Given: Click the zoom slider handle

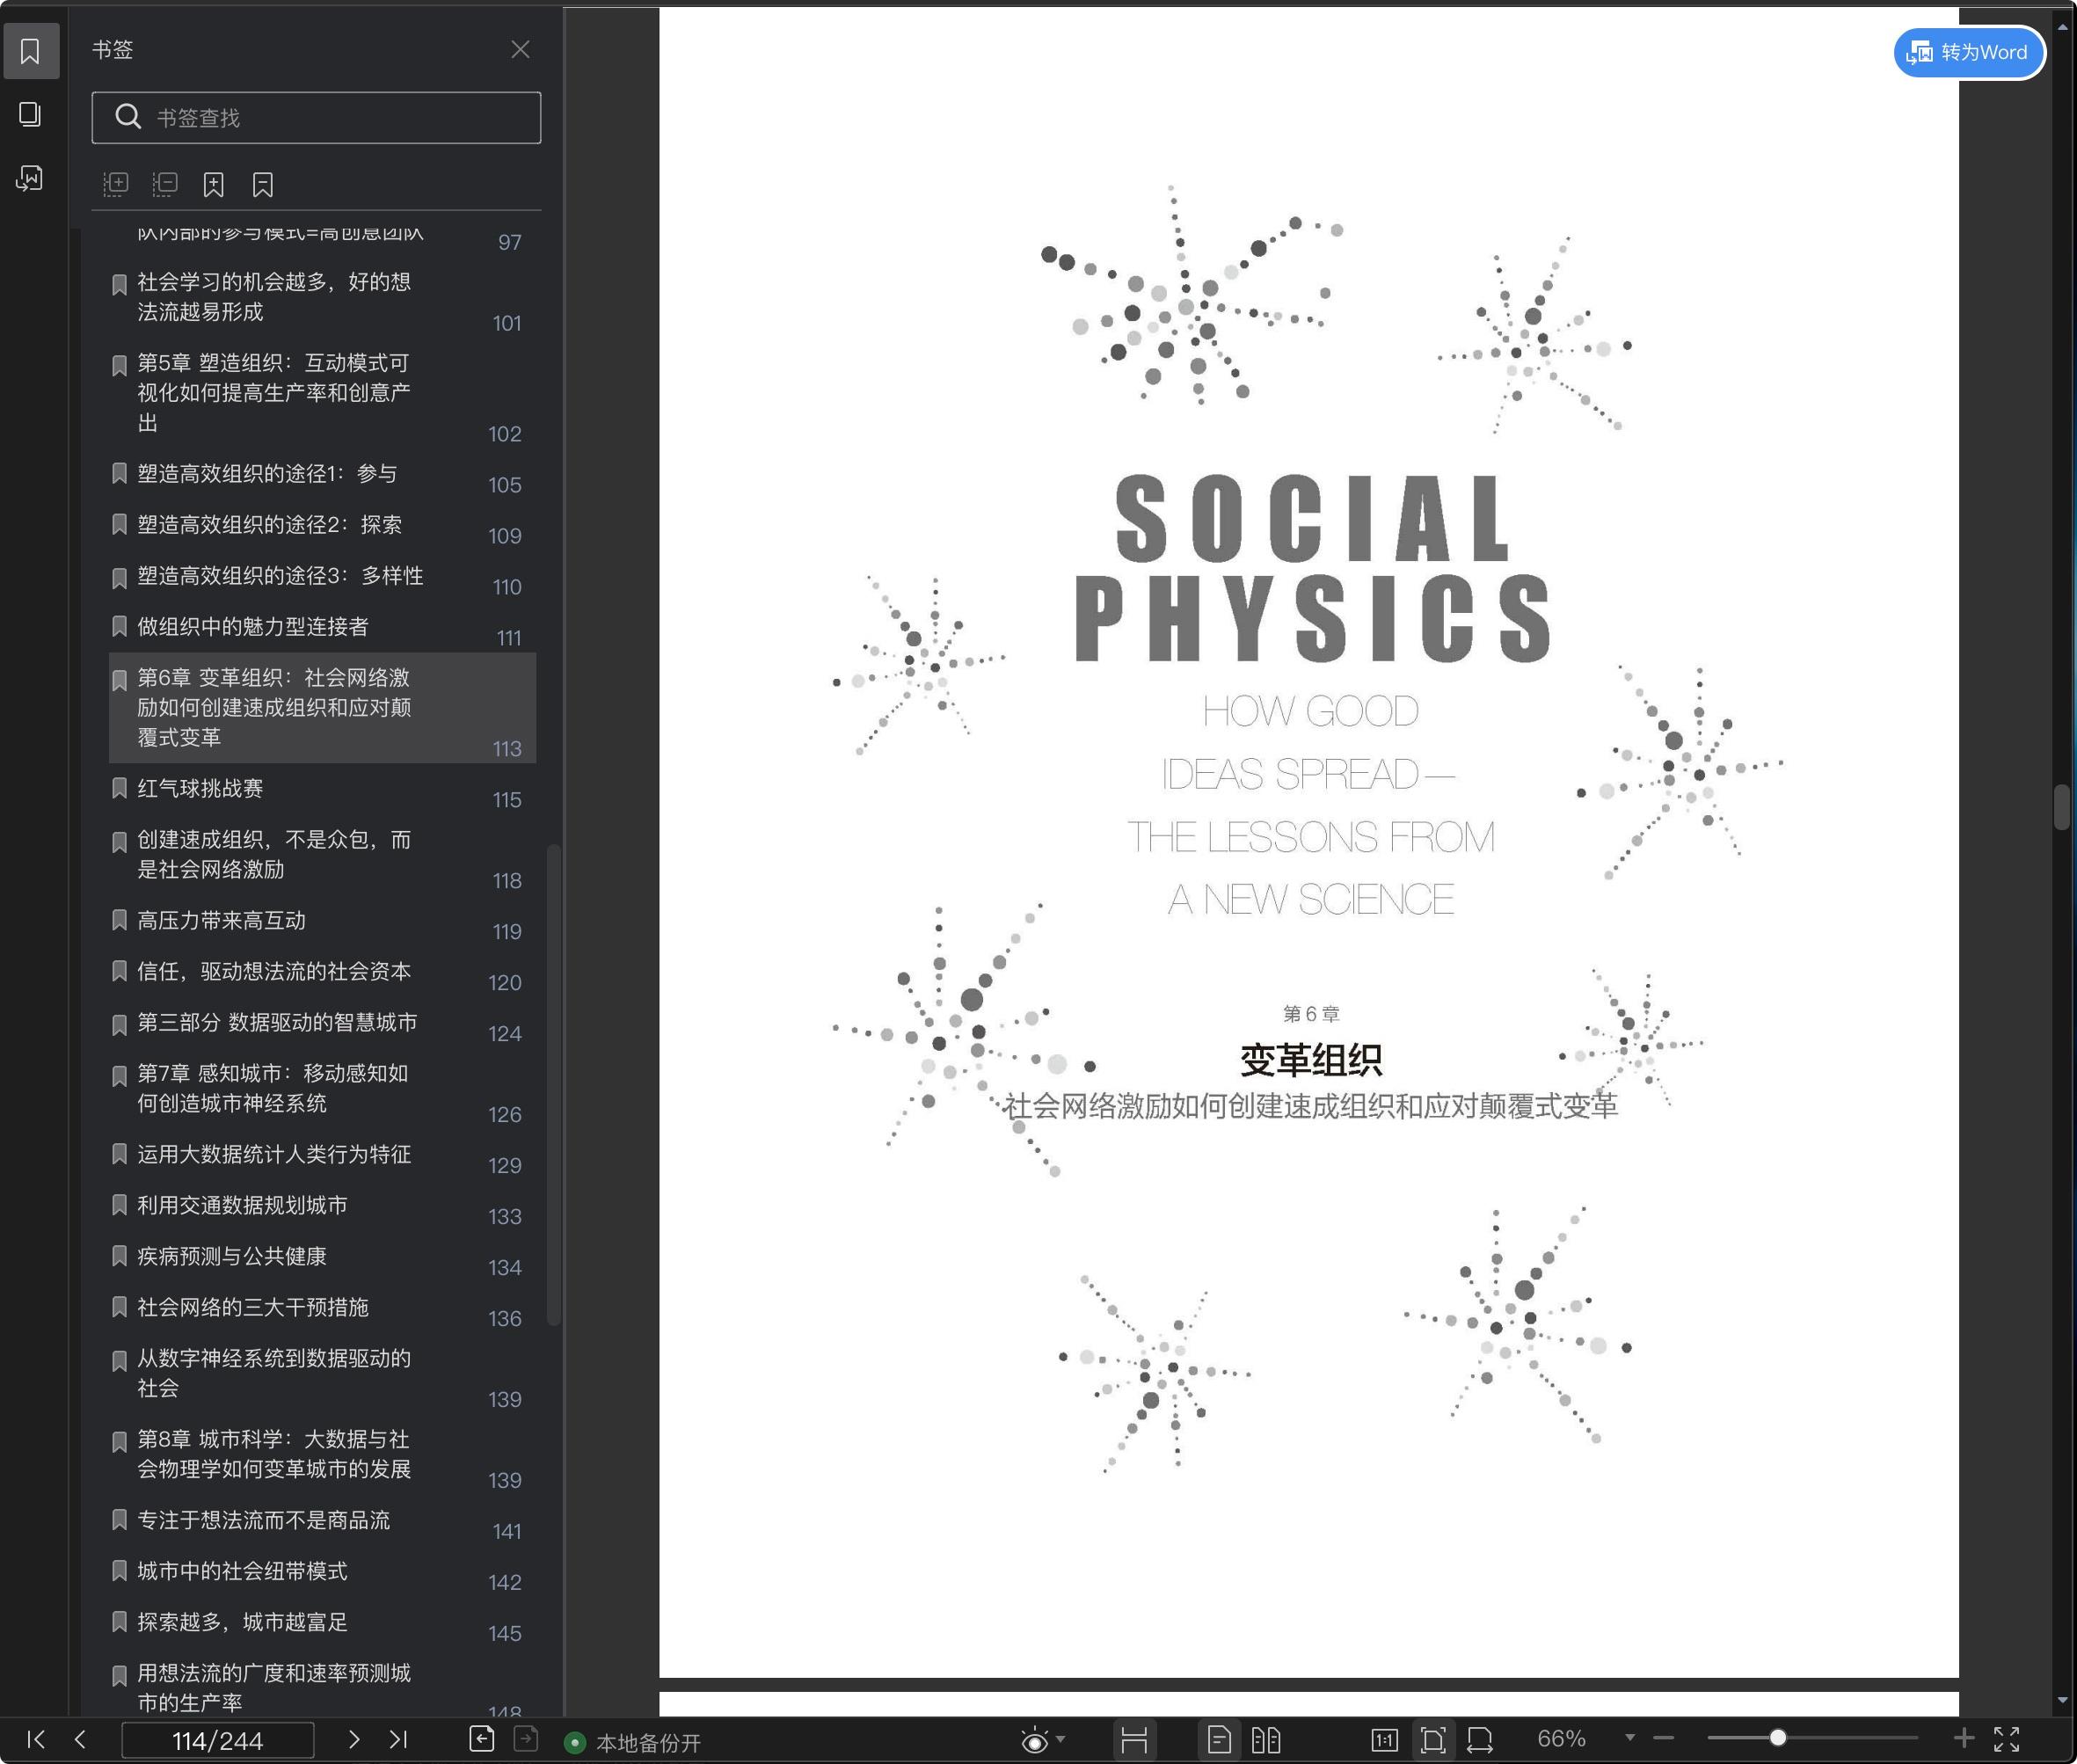Looking at the screenshot, I should pyautogui.click(x=1778, y=1738).
